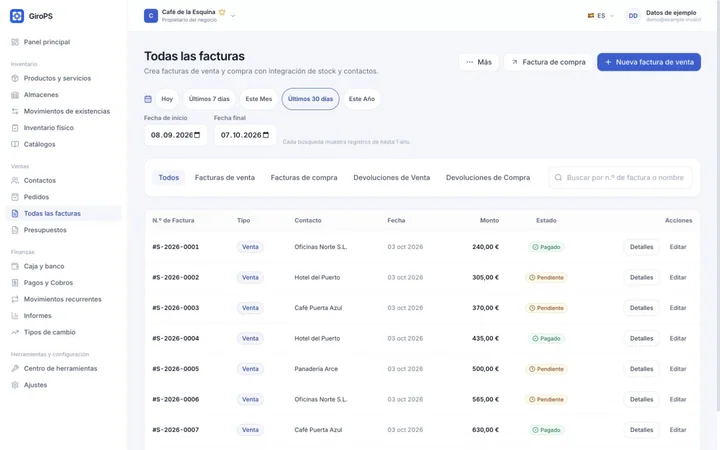Select the Últimos 30 días filter

pos(310,99)
